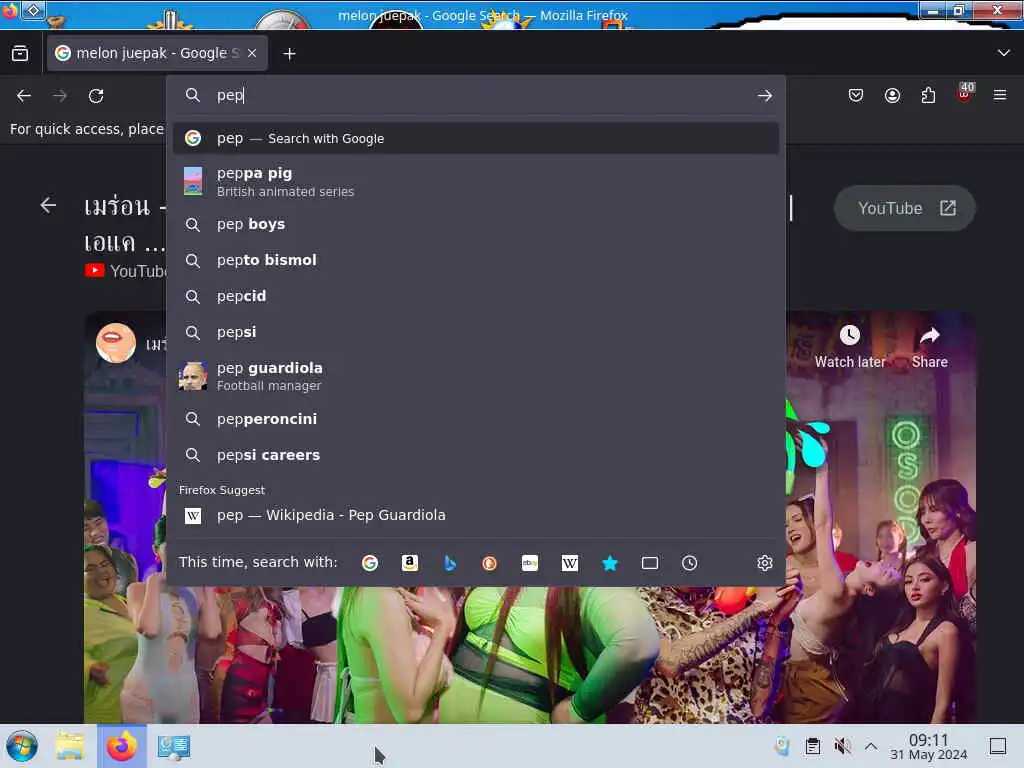The image size is (1024, 768).
Task: Go back with browser back arrow
Action: 24,96
